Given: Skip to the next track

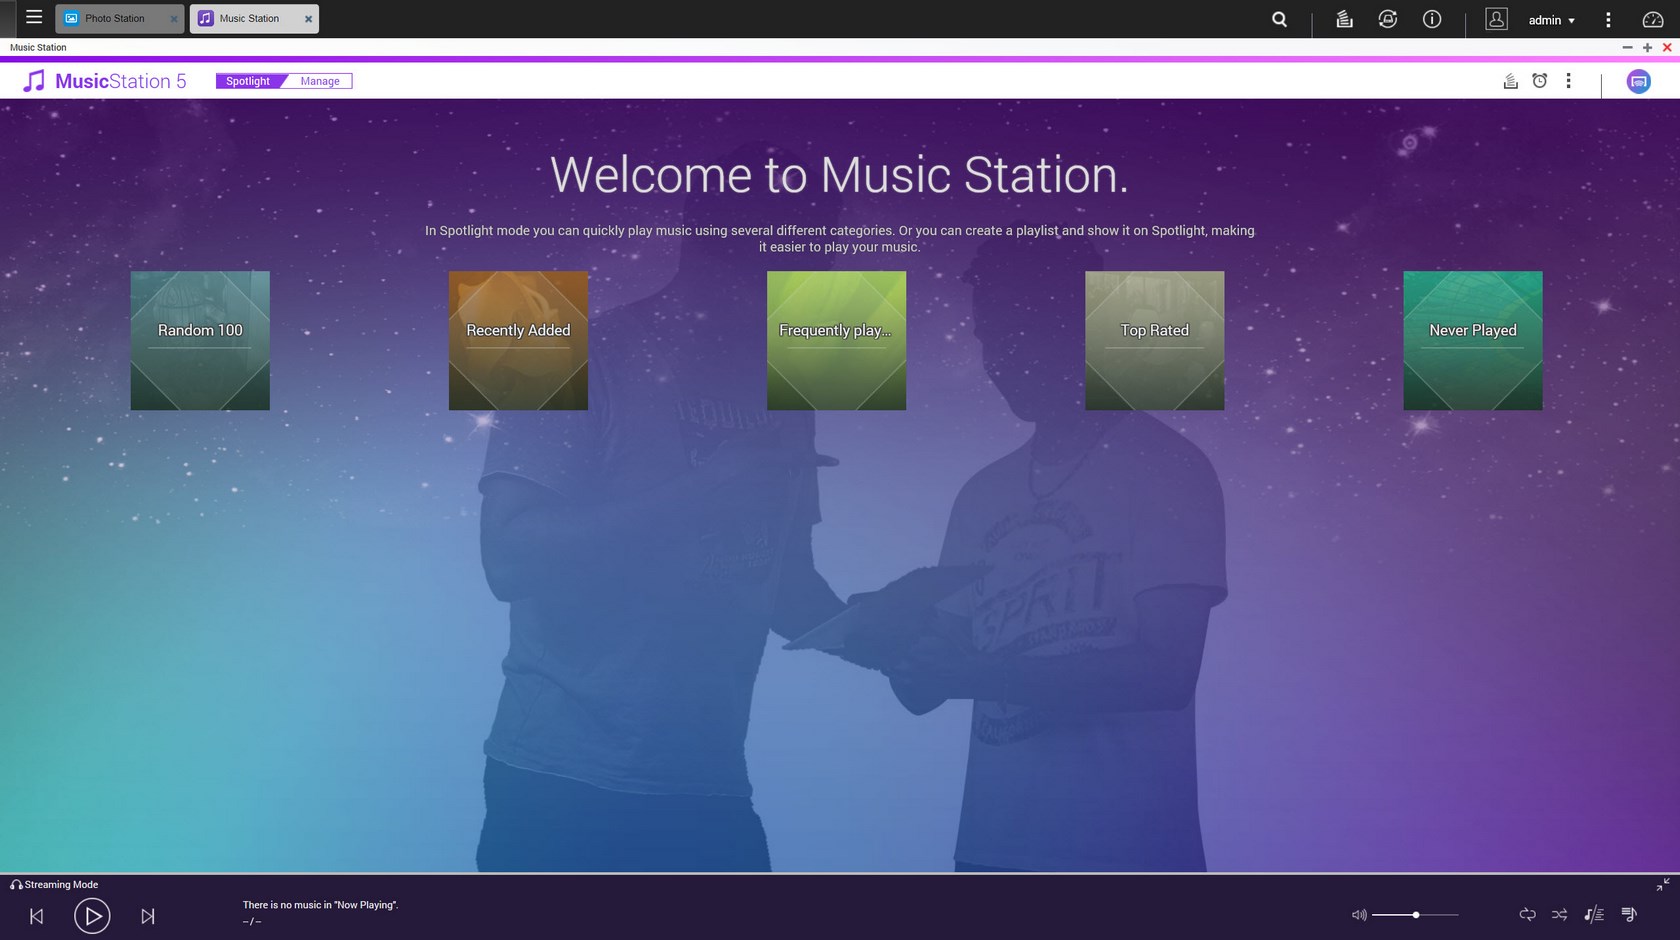Looking at the screenshot, I should (x=148, y=916).
